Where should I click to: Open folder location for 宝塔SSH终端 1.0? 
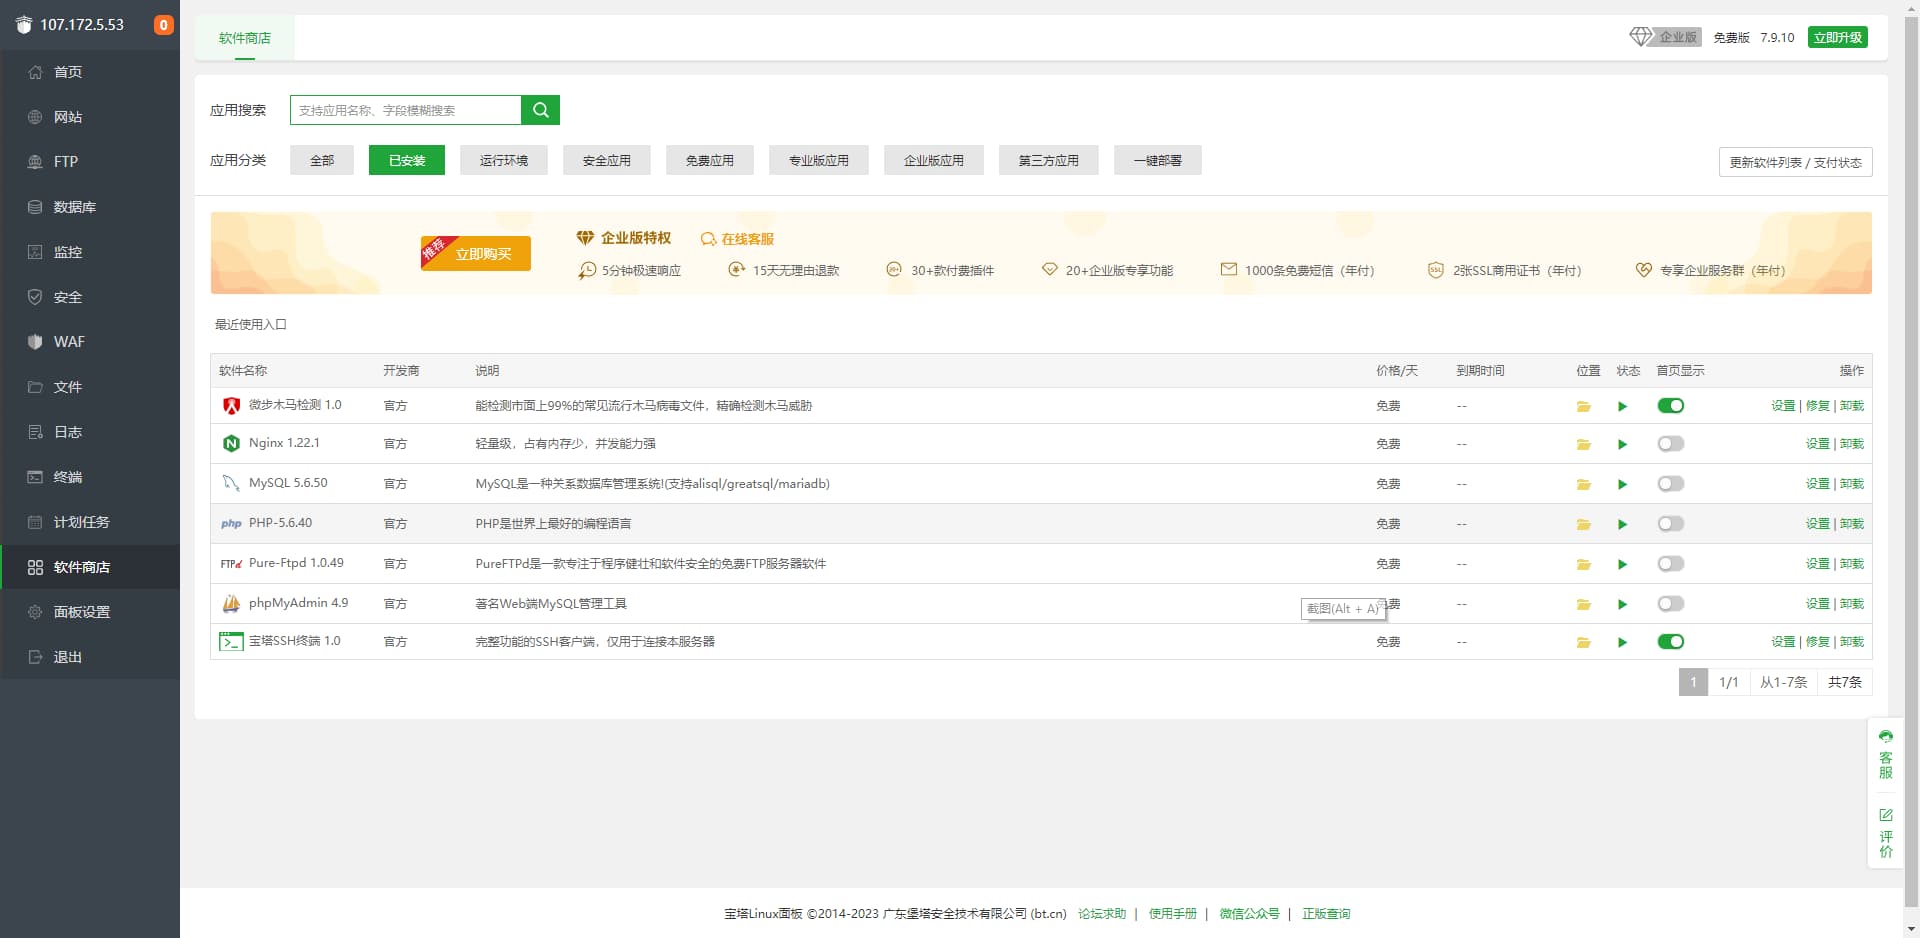(x=1583, y=642)
